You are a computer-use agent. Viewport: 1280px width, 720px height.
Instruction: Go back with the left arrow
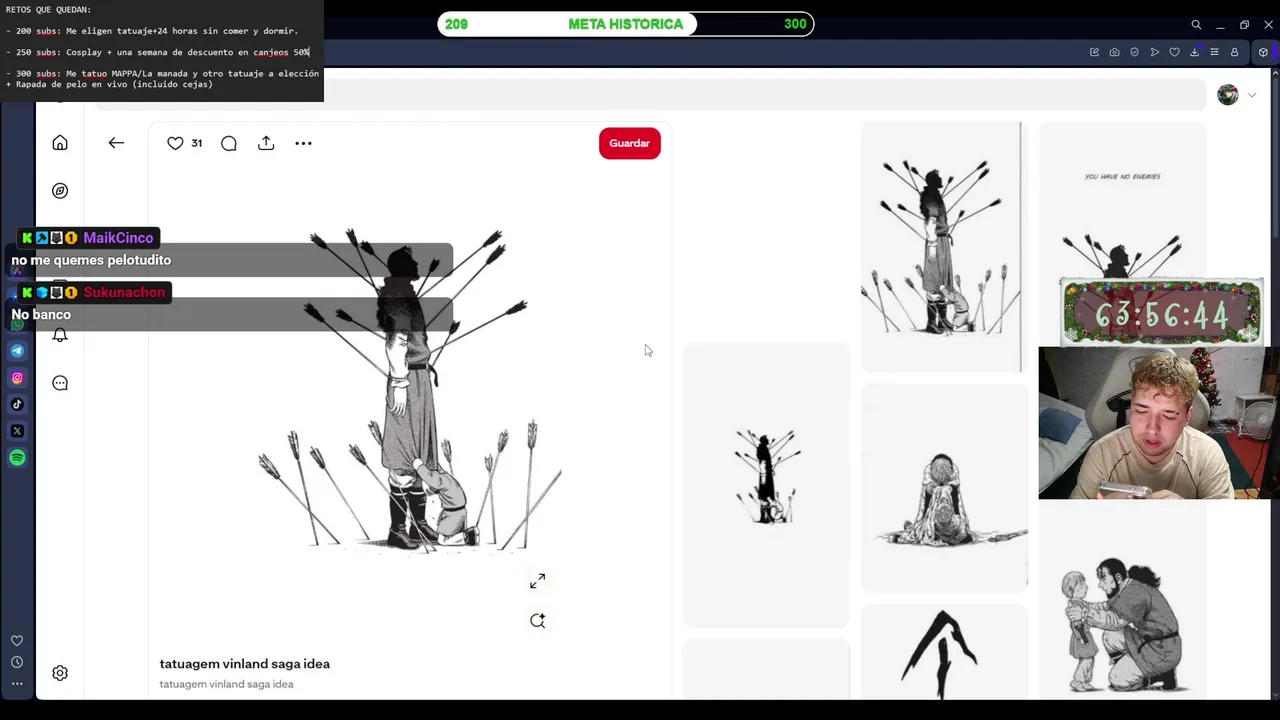pyautogui.click(x=116, y=143)
